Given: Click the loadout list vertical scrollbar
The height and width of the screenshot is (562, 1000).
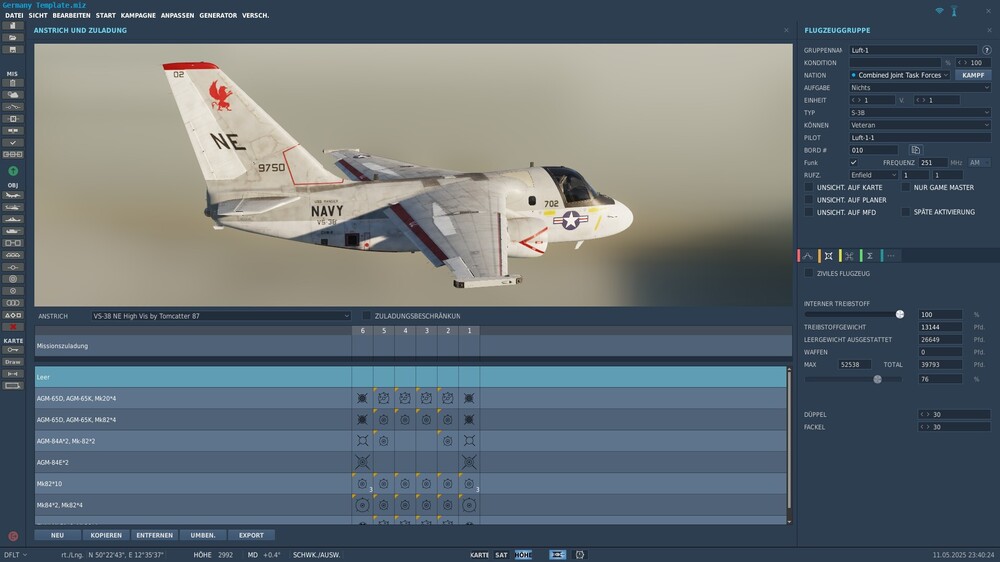Looking at the screenshot, I should point(790,440).
